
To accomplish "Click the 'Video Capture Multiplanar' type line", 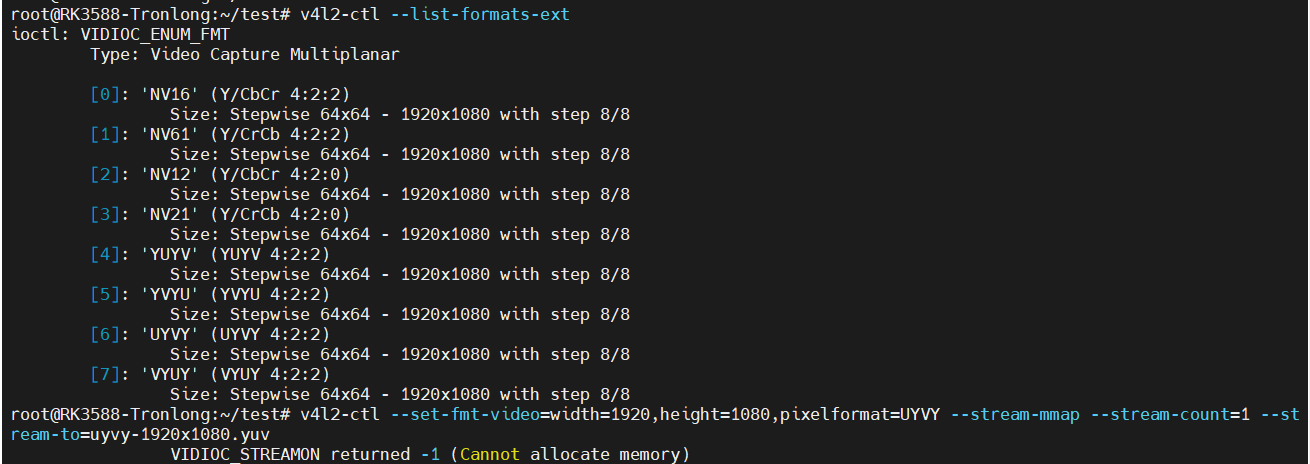I will pyautogui.click(x=244, y=54).
